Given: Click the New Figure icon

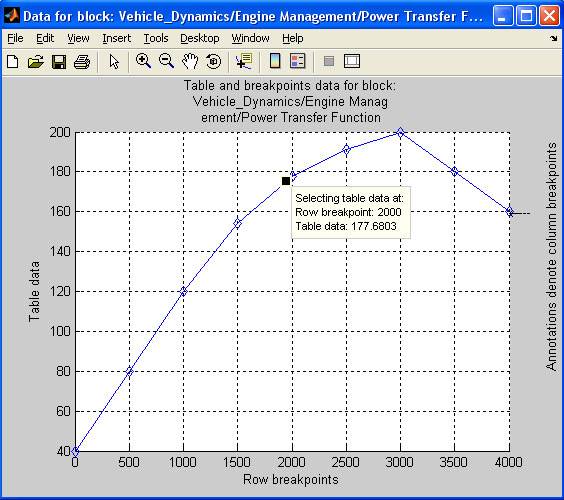Looking at the screenshot, I should (x=13, y=61).
